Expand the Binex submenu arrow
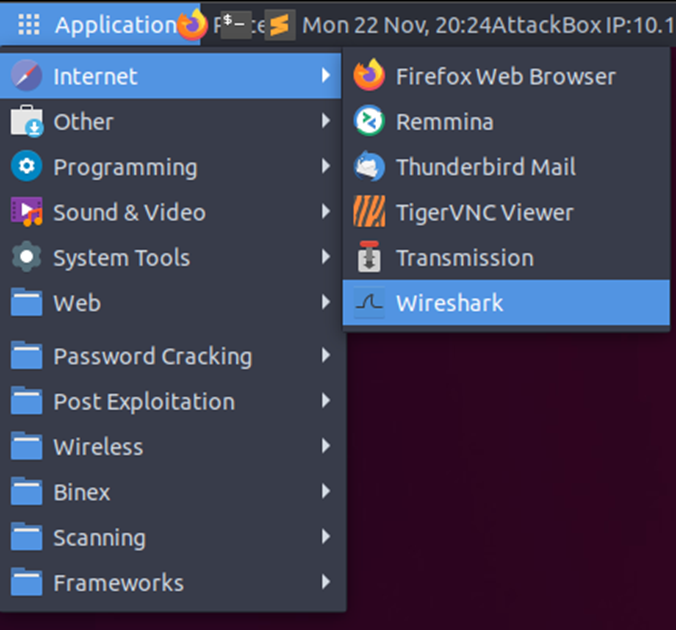Viewport: 676px width, 630px height. (x=326, y=491)
